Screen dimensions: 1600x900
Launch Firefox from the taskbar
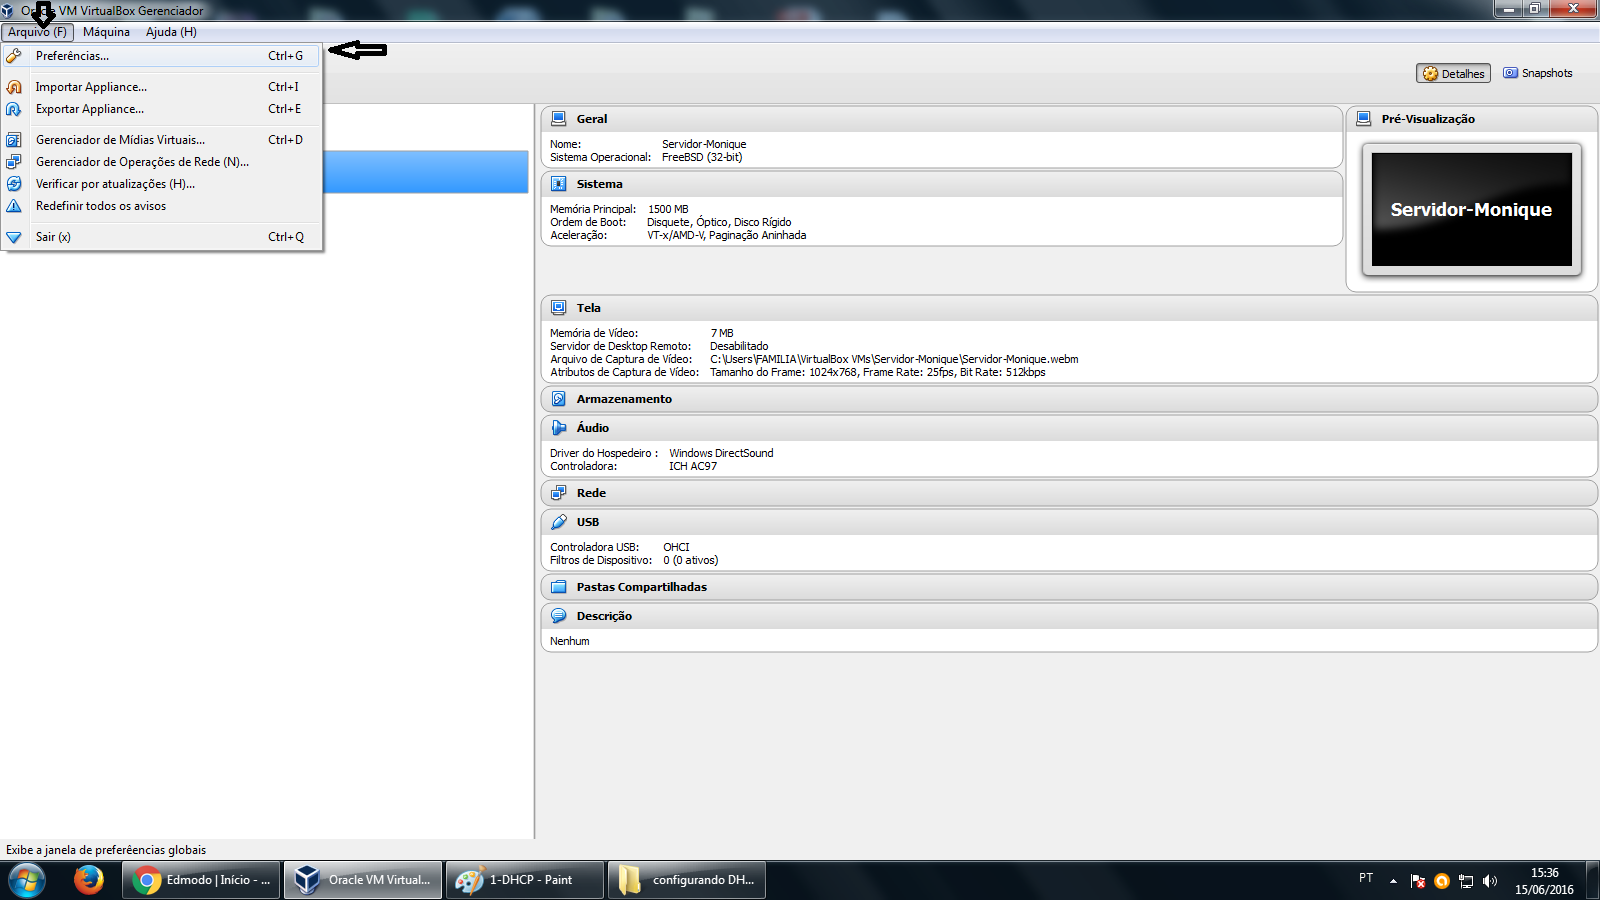tap(89, 880)
